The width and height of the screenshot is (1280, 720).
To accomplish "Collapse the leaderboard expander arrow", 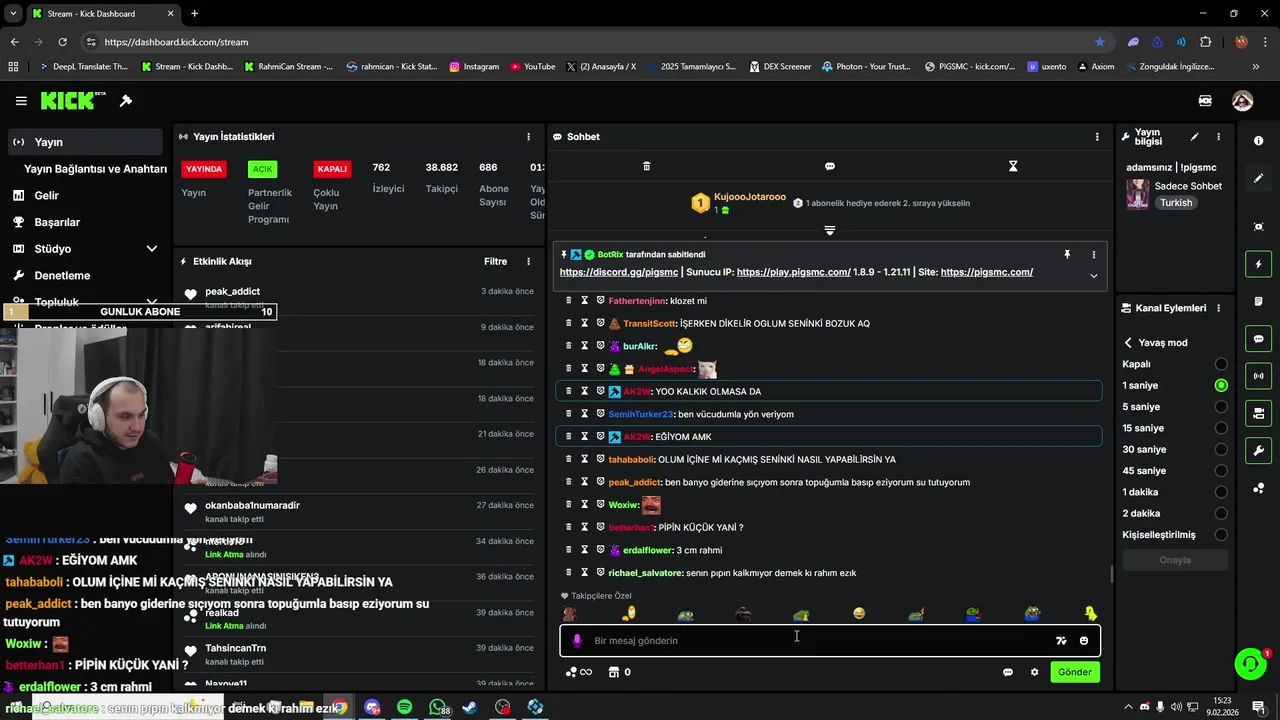I will coord(829,231).
